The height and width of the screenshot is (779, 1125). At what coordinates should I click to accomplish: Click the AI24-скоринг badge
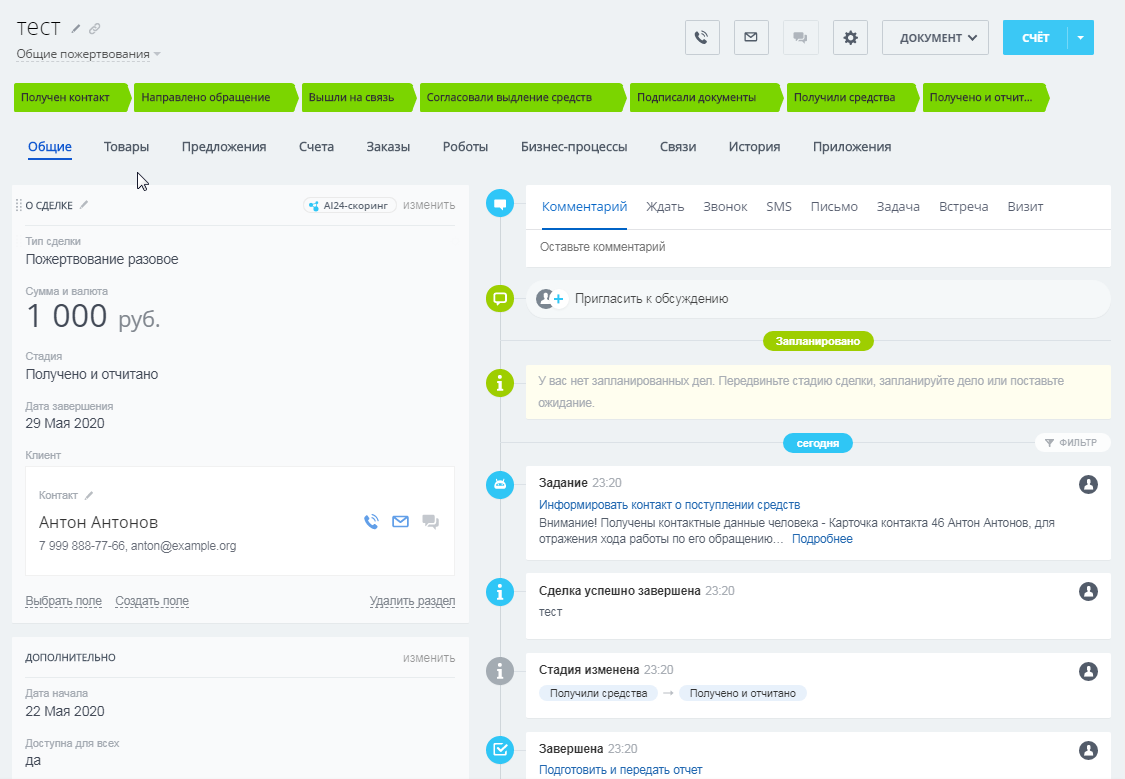(x=349, y=205)
